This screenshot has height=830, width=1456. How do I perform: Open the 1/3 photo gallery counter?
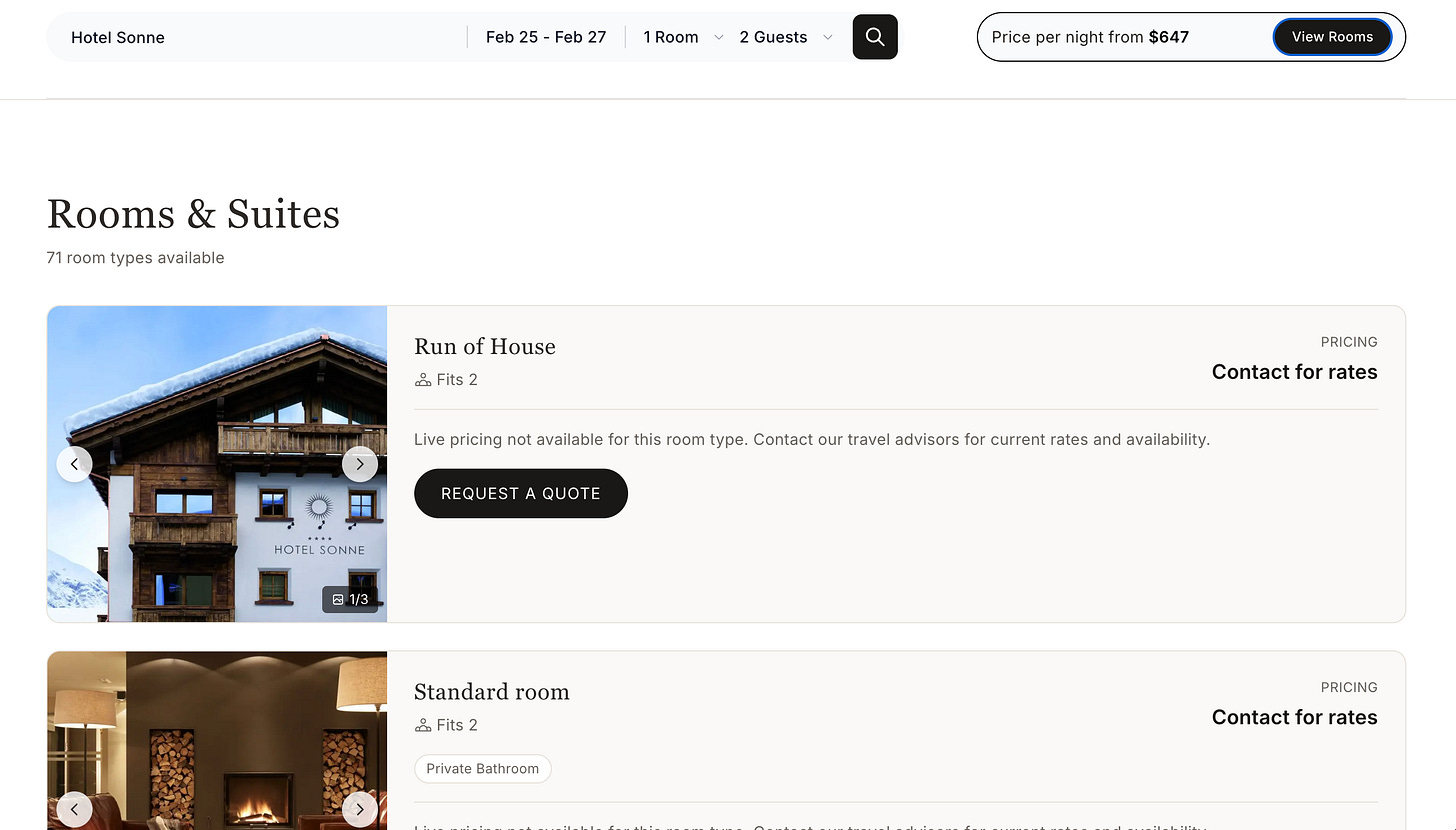coord(350,599)
